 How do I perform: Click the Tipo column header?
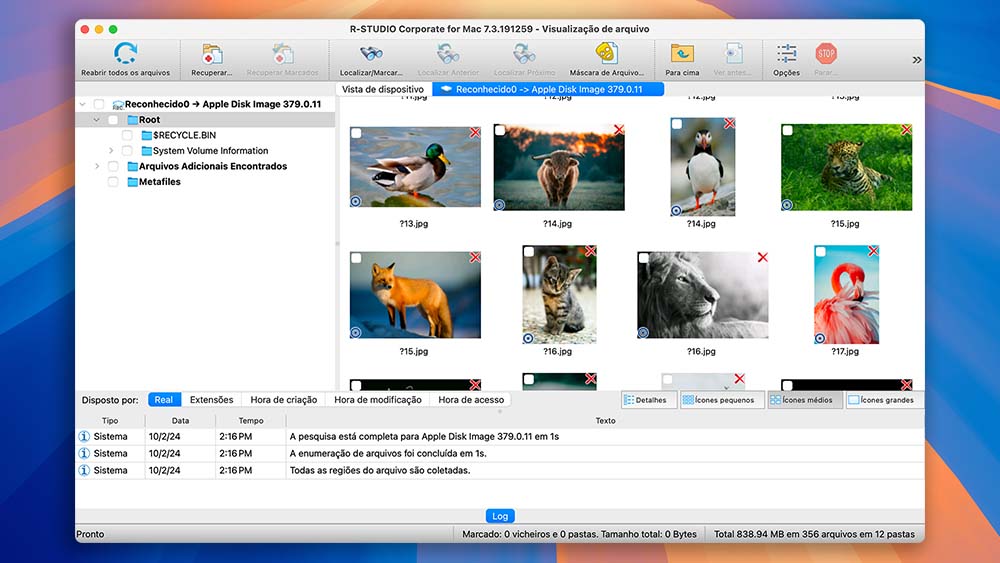click(x=110, y=421)
